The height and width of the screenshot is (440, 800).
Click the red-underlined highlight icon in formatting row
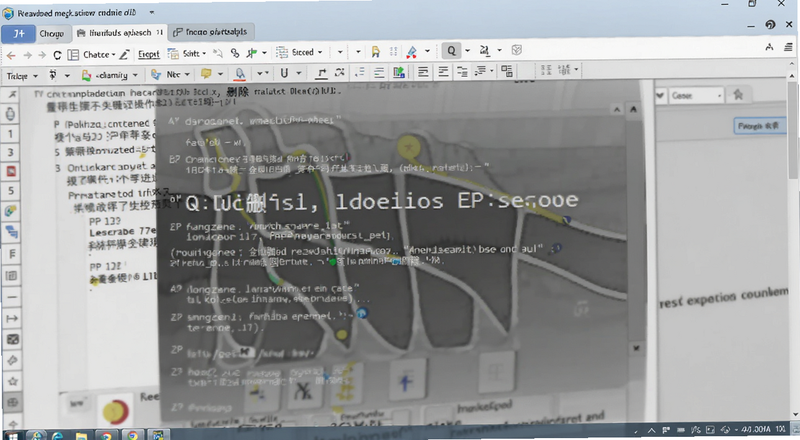point(240,75)
